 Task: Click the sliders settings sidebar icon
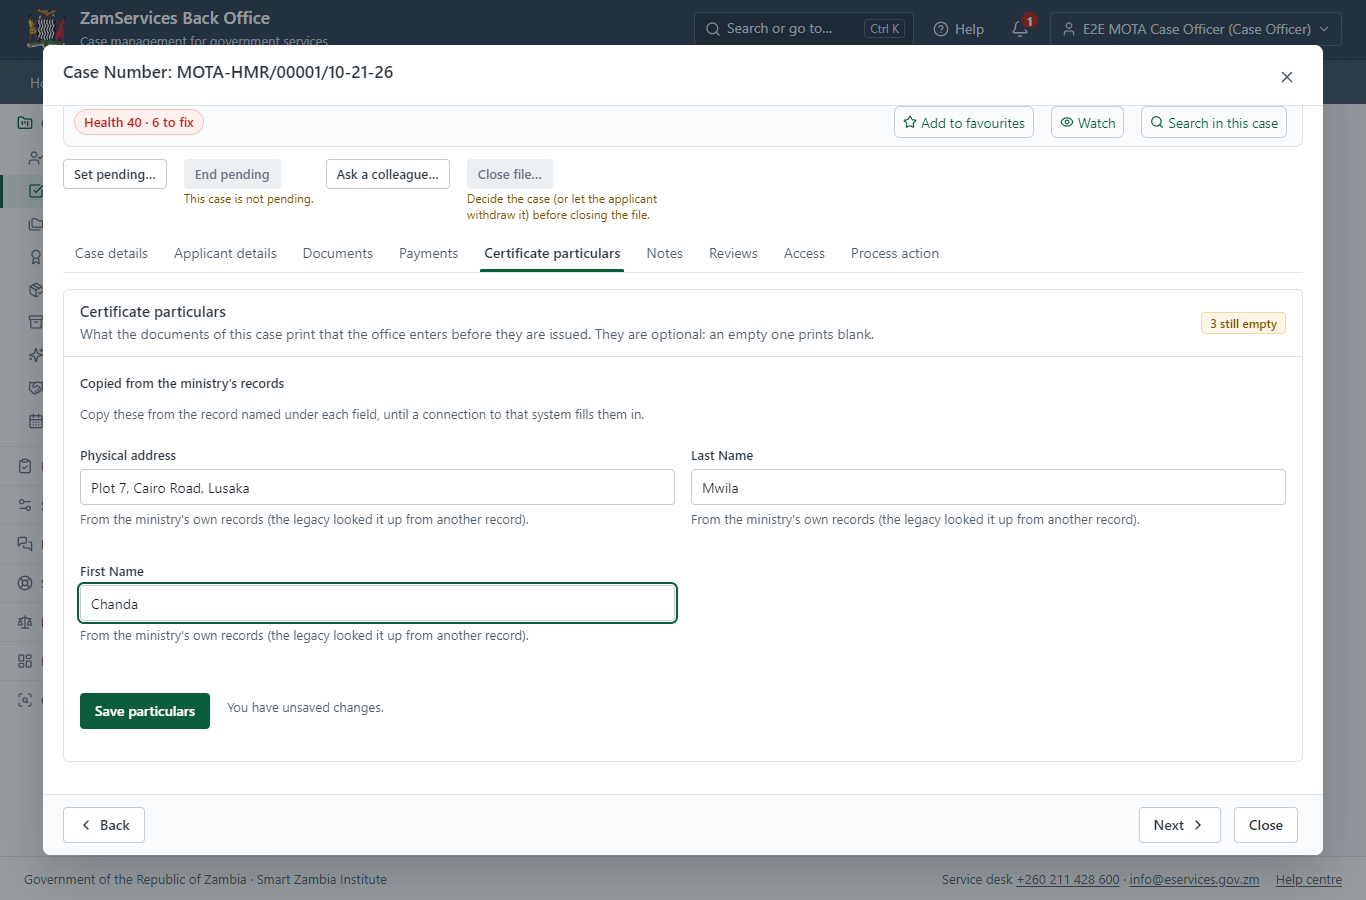pos(25,505)
